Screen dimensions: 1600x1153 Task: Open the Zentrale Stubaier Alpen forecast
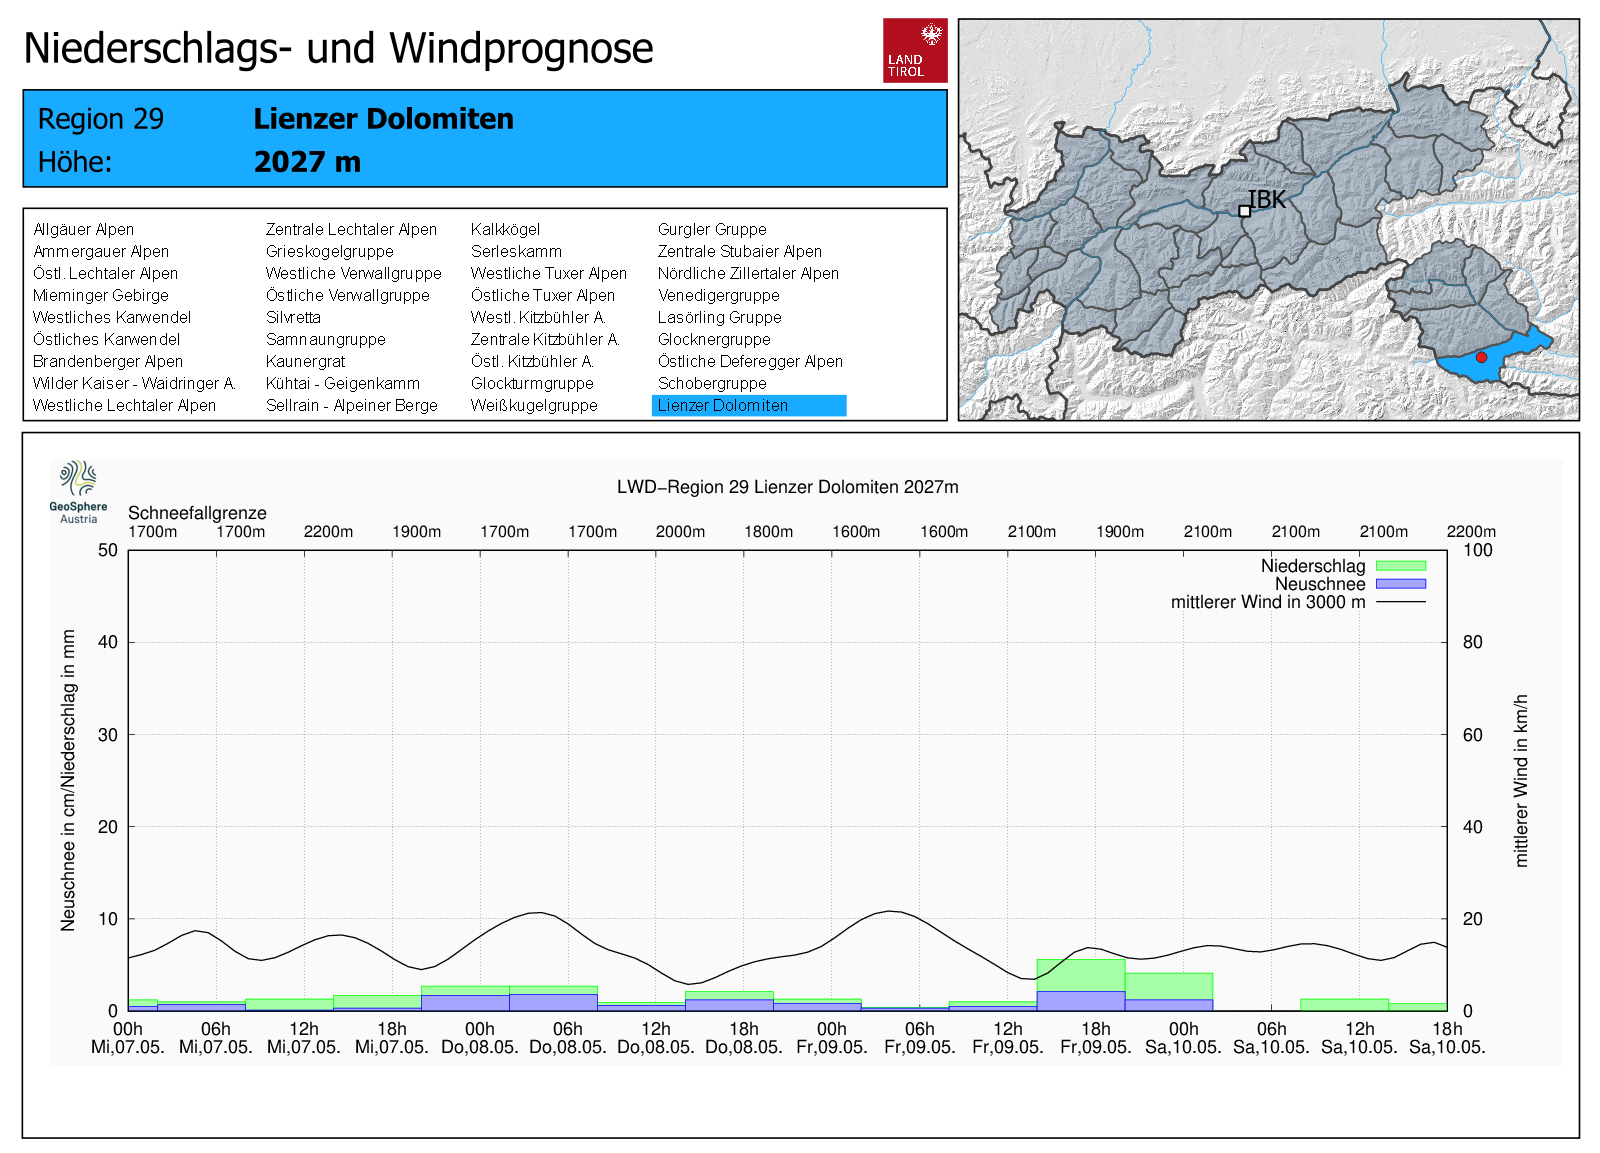pos(739,251)
